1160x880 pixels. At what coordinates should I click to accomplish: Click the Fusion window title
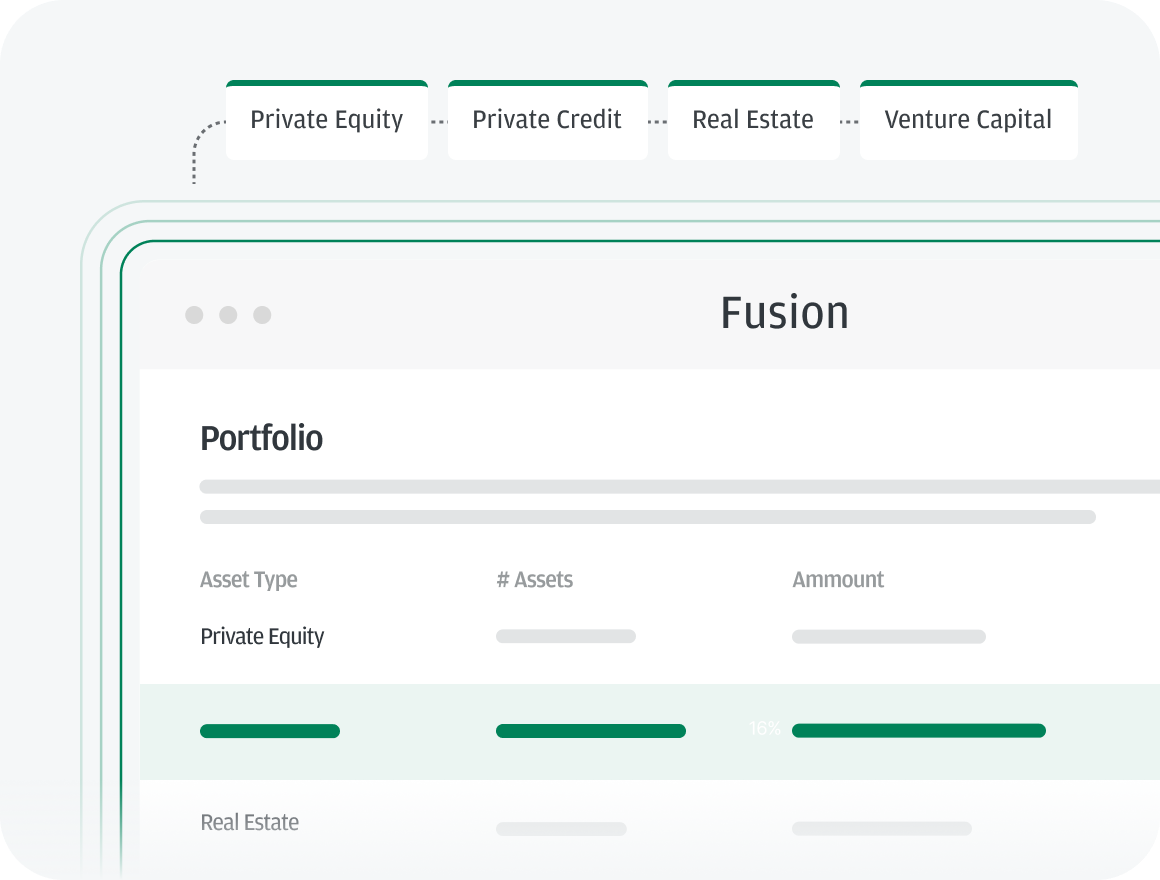(x=784, y=313)
